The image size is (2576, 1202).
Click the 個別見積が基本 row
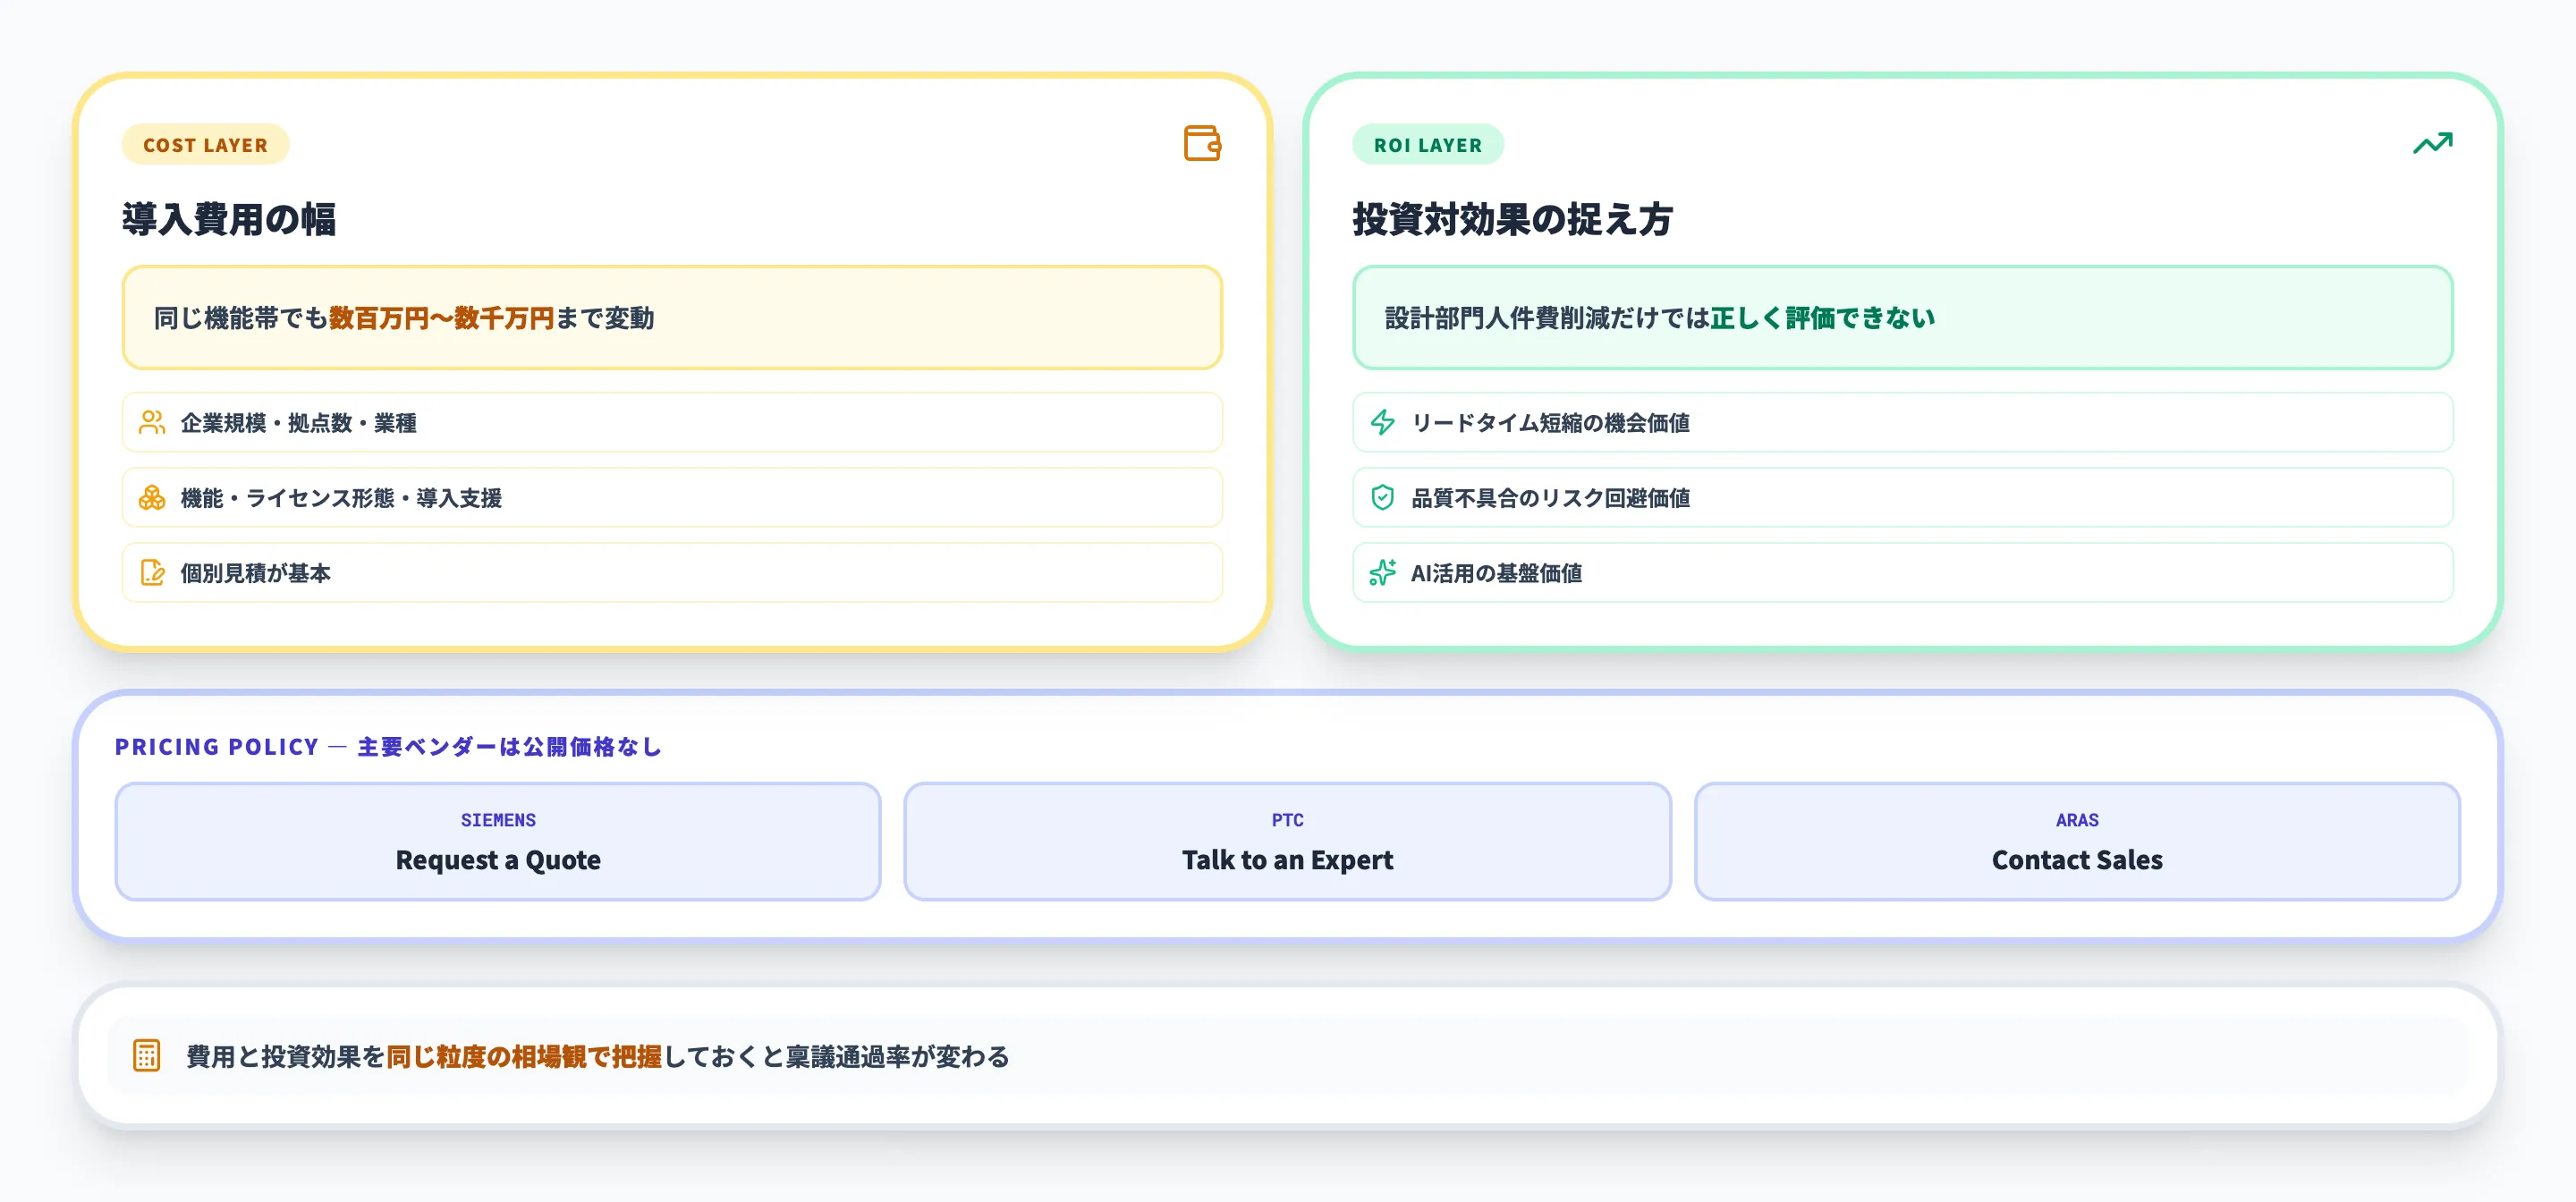(x=672, y=572)
